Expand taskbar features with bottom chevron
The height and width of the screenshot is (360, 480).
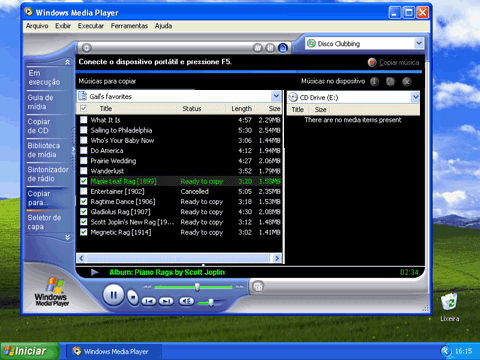tap(67, 237)
